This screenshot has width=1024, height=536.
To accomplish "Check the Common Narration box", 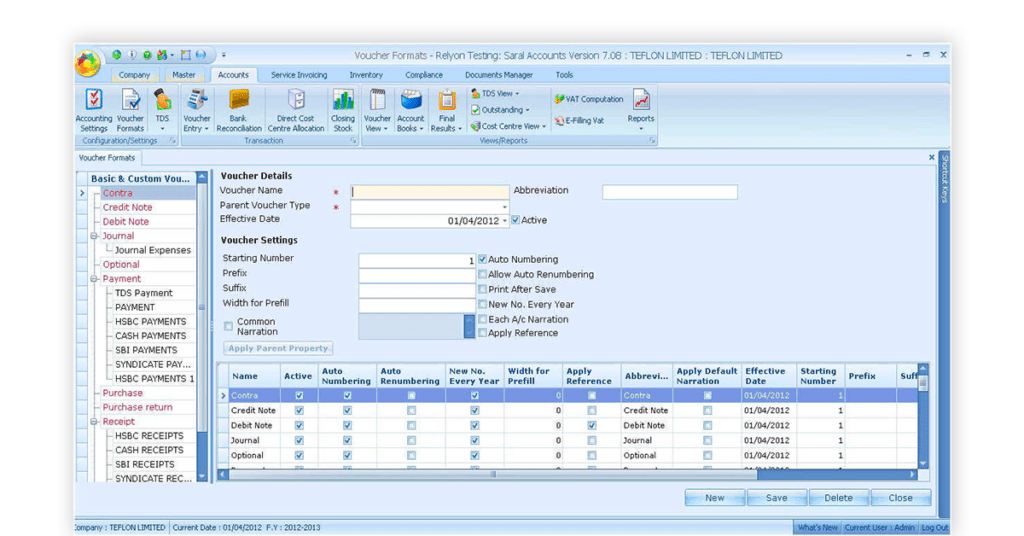I will click(x=229, y=326).
